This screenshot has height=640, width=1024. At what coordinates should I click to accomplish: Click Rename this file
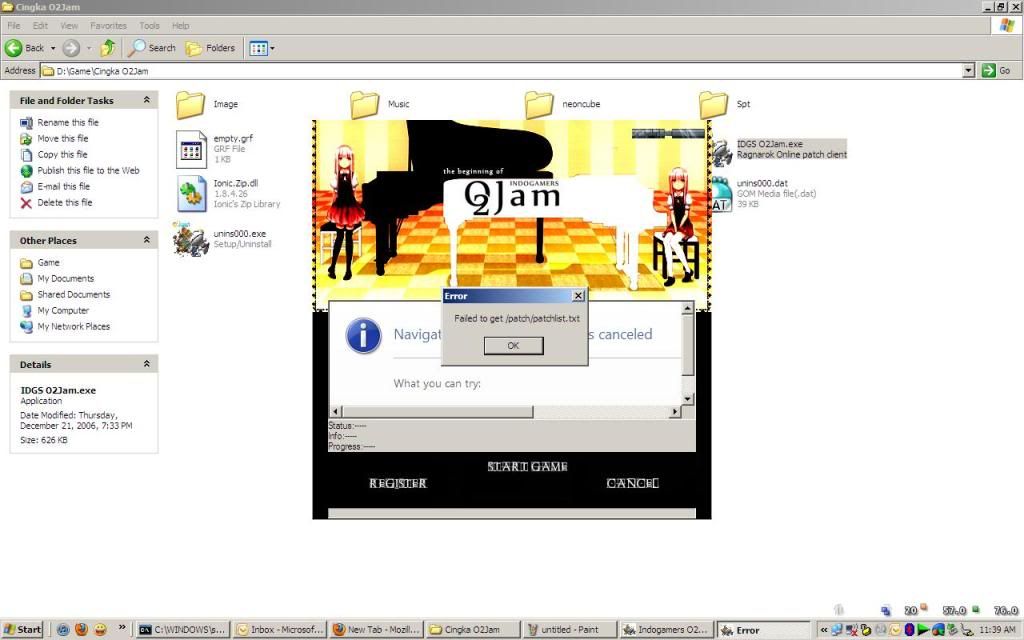[68, 122]
